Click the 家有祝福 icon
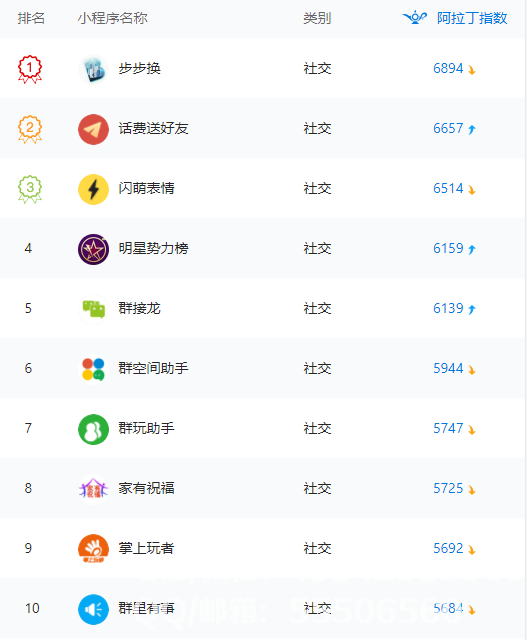This screenshot has width=527, height=640. tap(93, 489)
